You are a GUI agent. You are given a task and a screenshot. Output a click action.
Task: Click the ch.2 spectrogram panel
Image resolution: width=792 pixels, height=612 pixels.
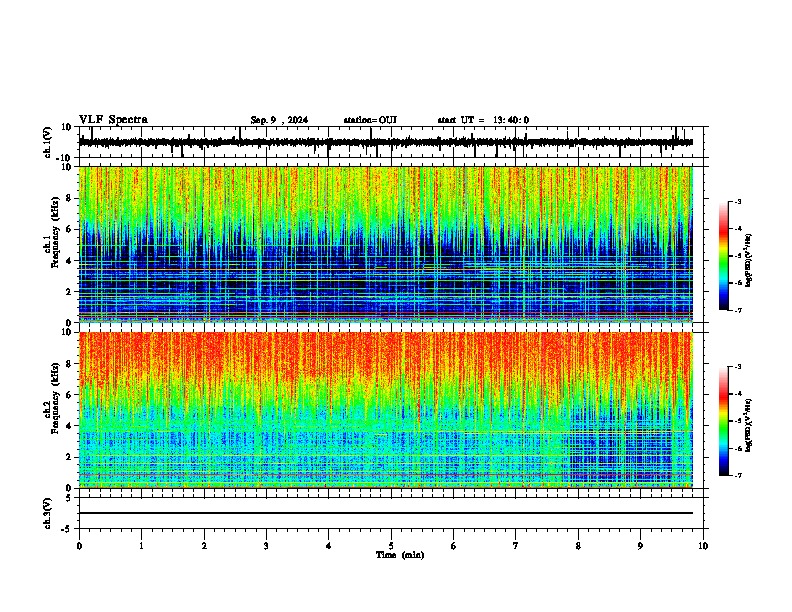pos(386,410)
